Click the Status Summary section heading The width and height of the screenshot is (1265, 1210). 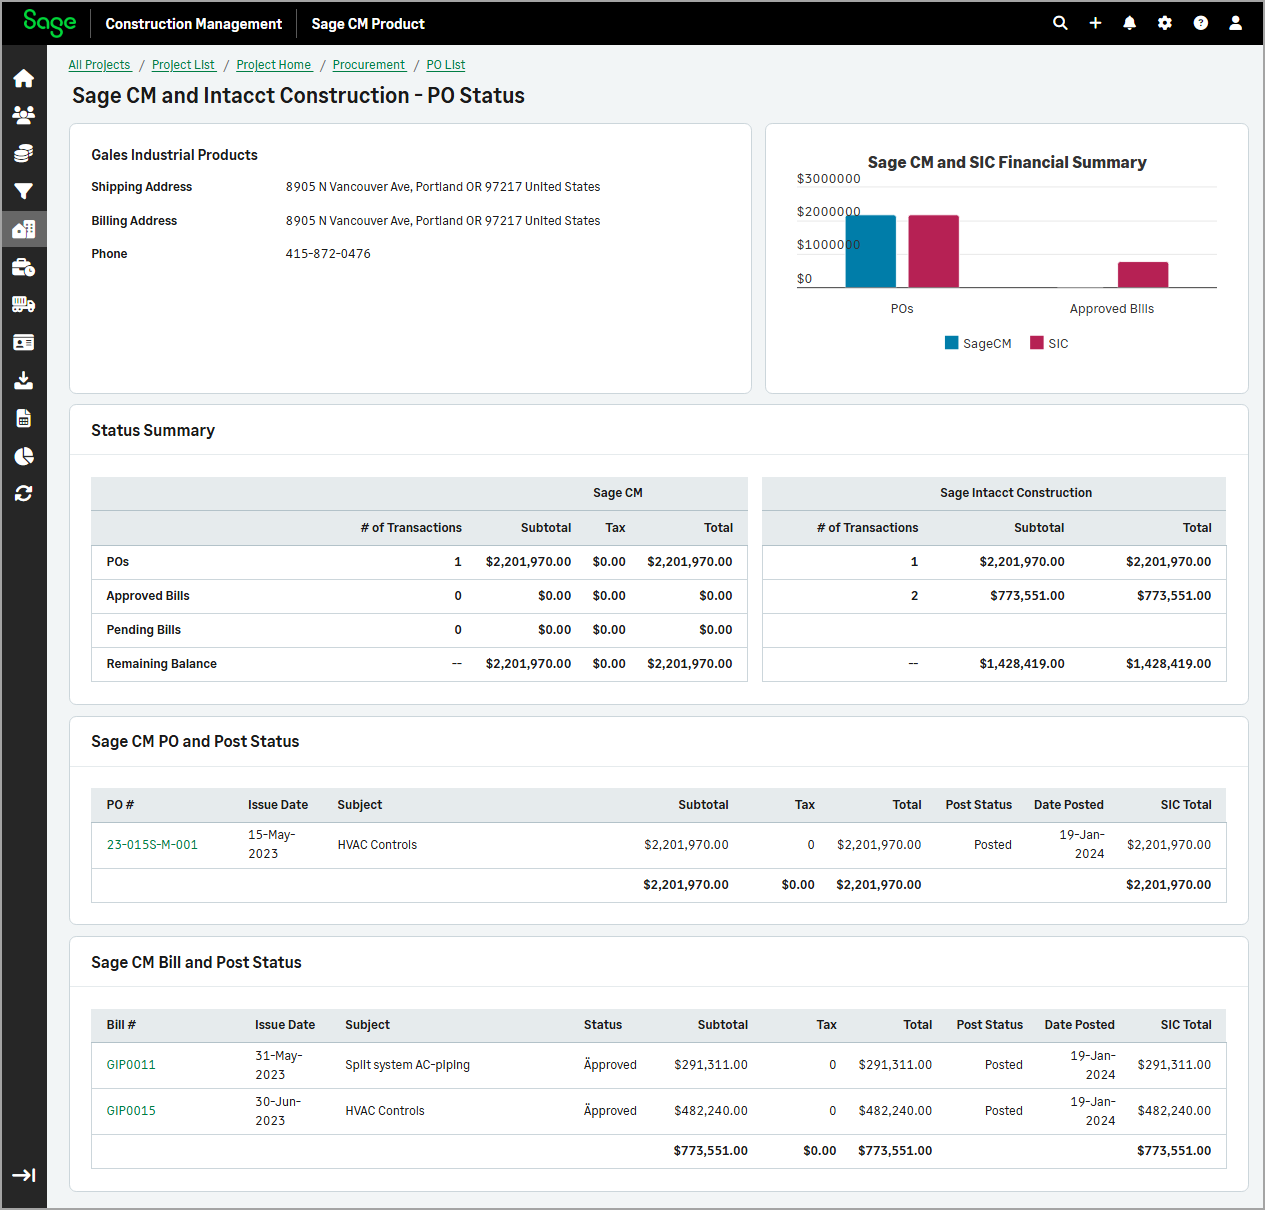[153, 431]
